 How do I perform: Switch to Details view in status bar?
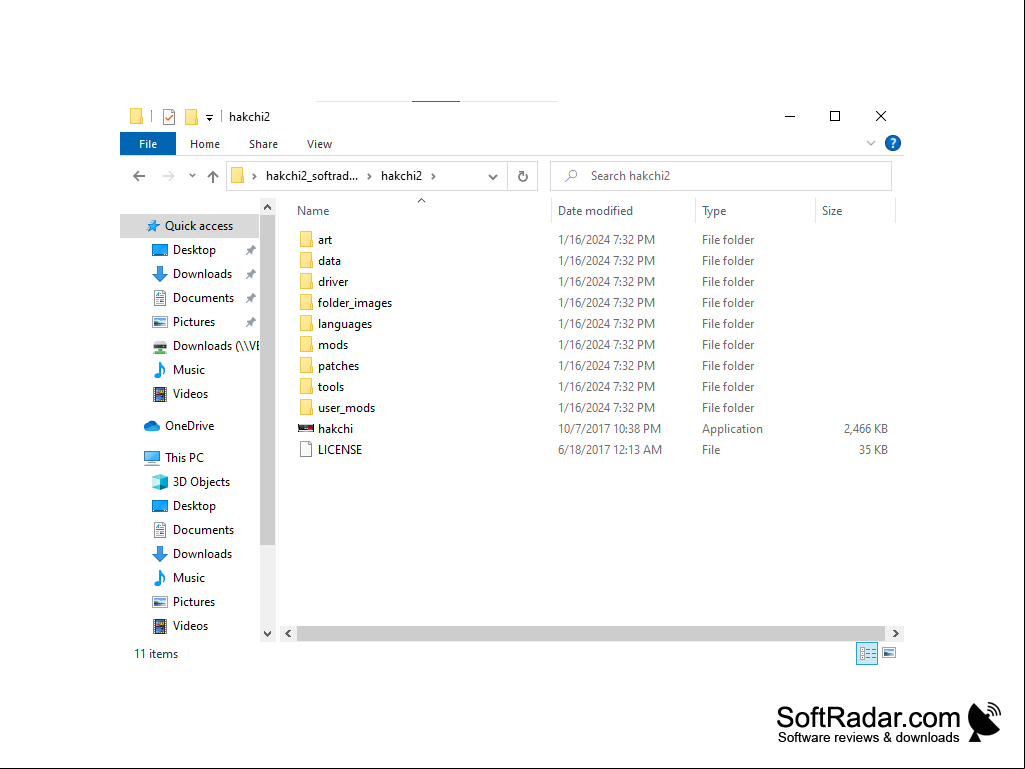point(867,653)
